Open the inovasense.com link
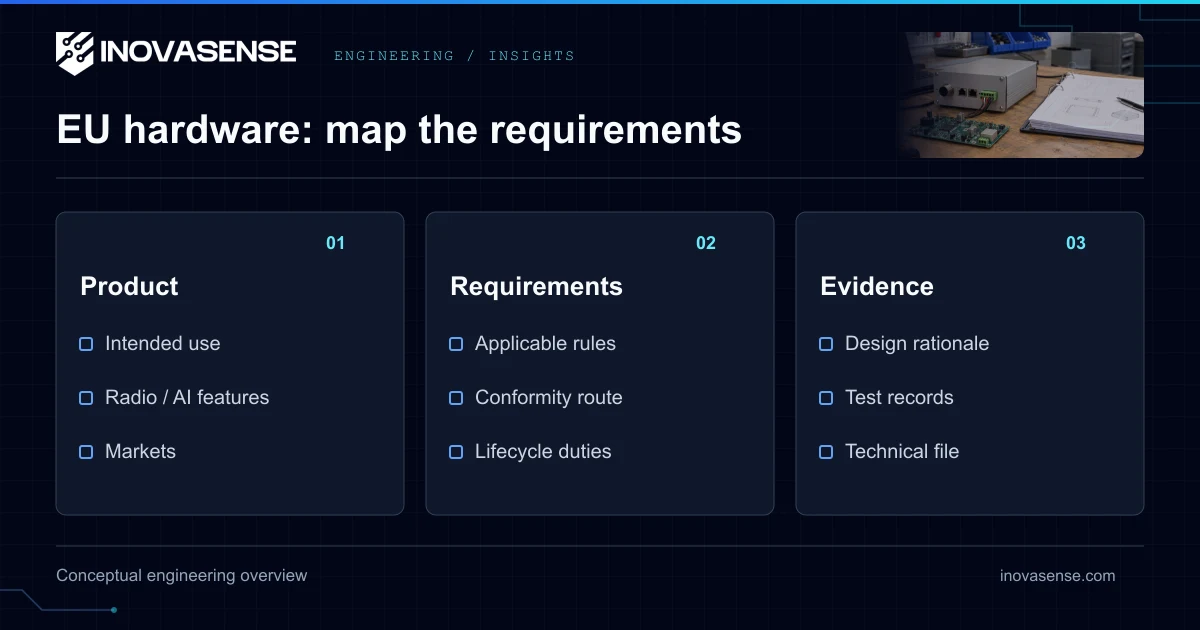This screenshot has height=630, width=1200. coord(1057,576)
